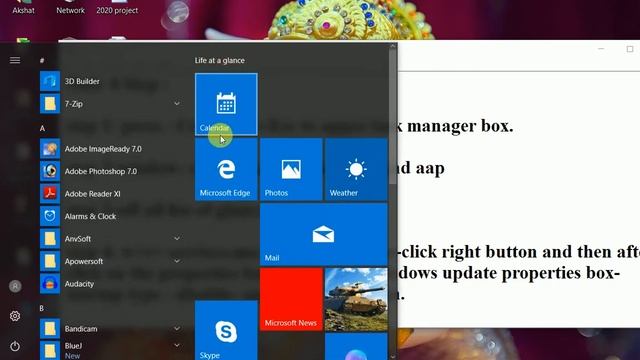The height and width of the screenshot is (360, 640).
Task: Open the BlueJ folder icon
Action: [50, 351]
